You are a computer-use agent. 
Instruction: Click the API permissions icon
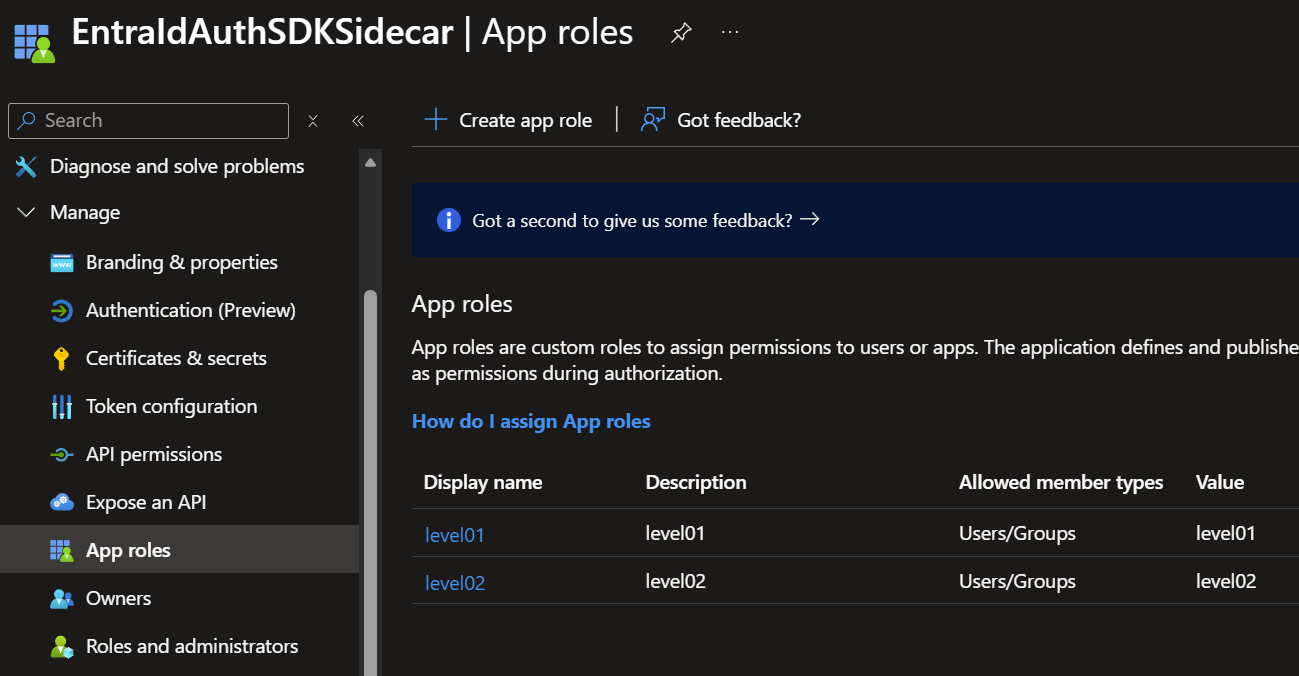coord(62,455)
